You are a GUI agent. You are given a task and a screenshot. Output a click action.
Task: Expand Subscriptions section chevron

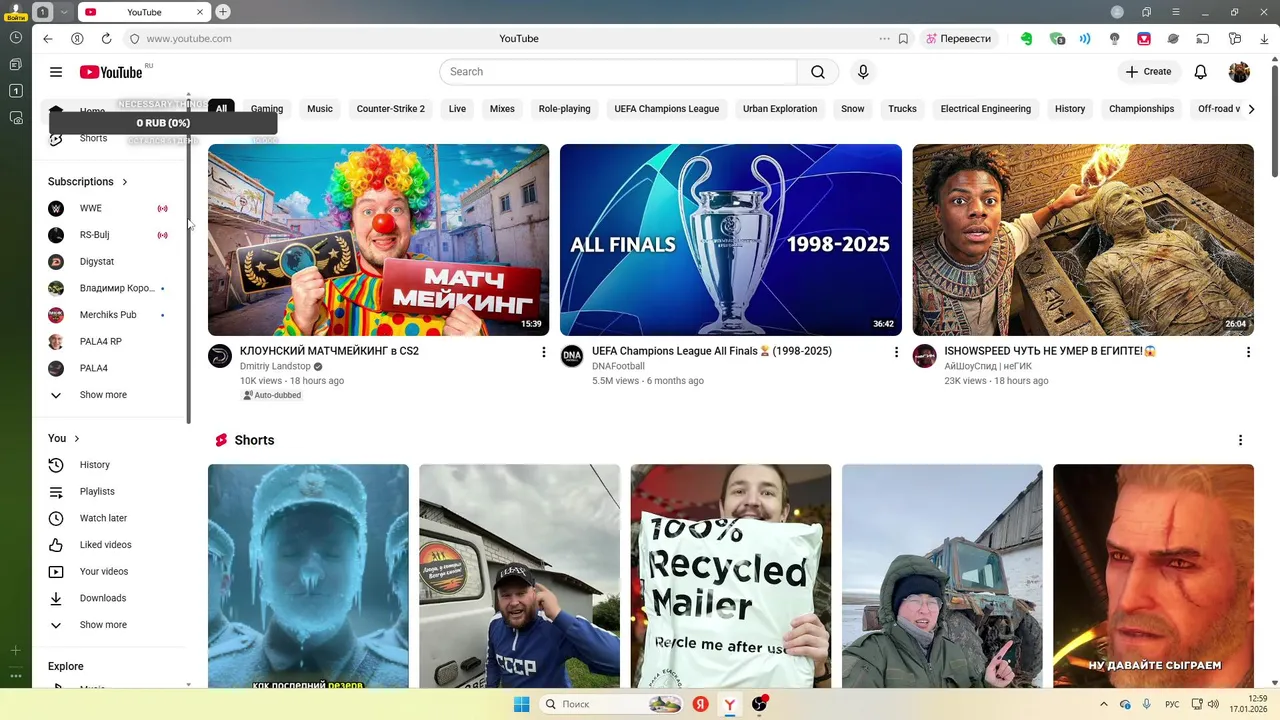[125, 182]
